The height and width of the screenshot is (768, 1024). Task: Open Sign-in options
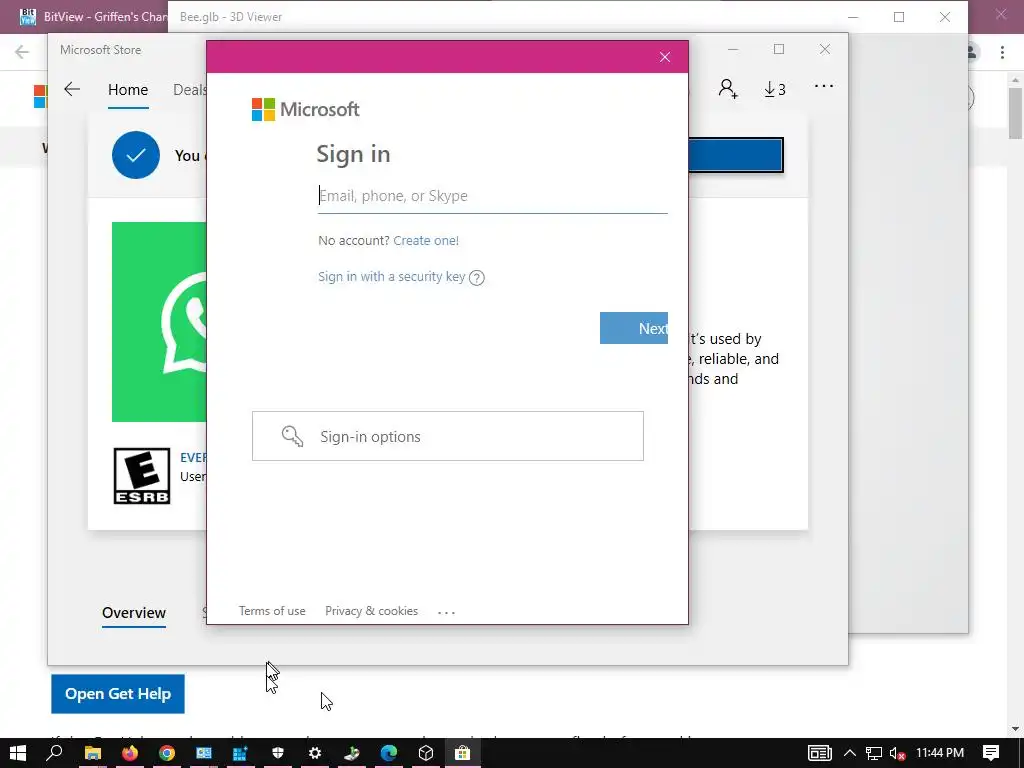click(448, 436)
